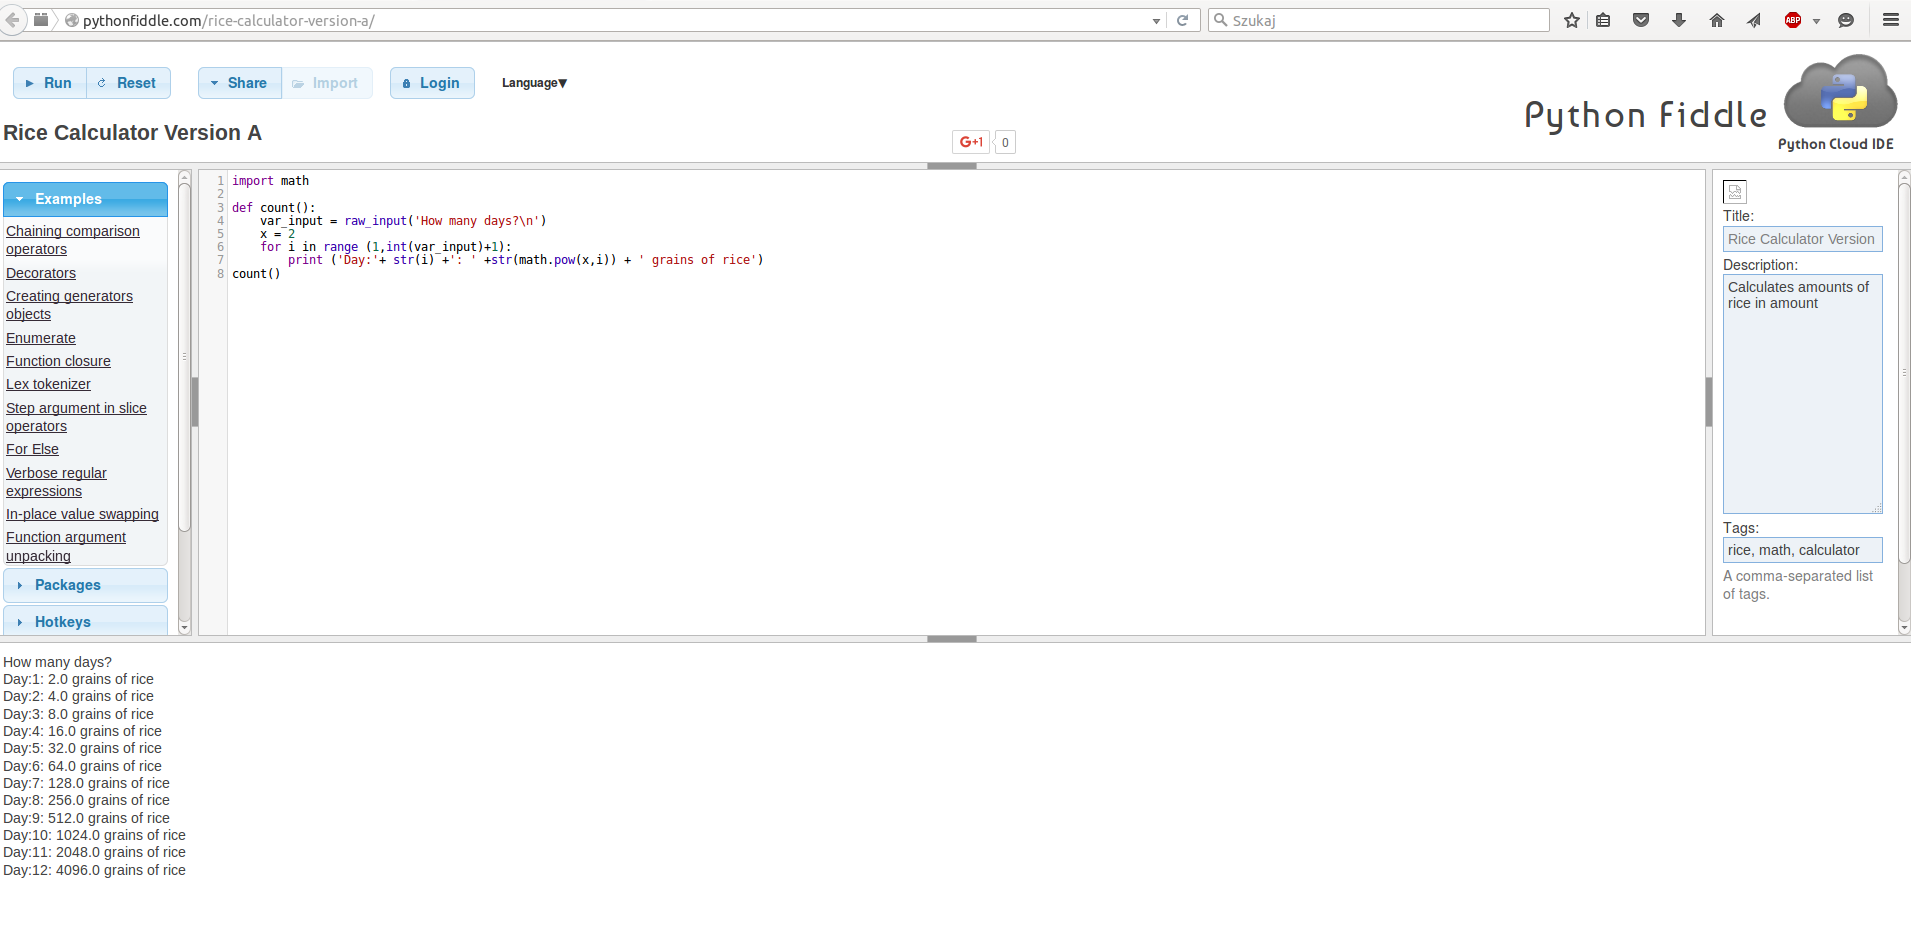1911x938 pixels.
Task: Click the Adblock Plus icon
Action: 1793,20
